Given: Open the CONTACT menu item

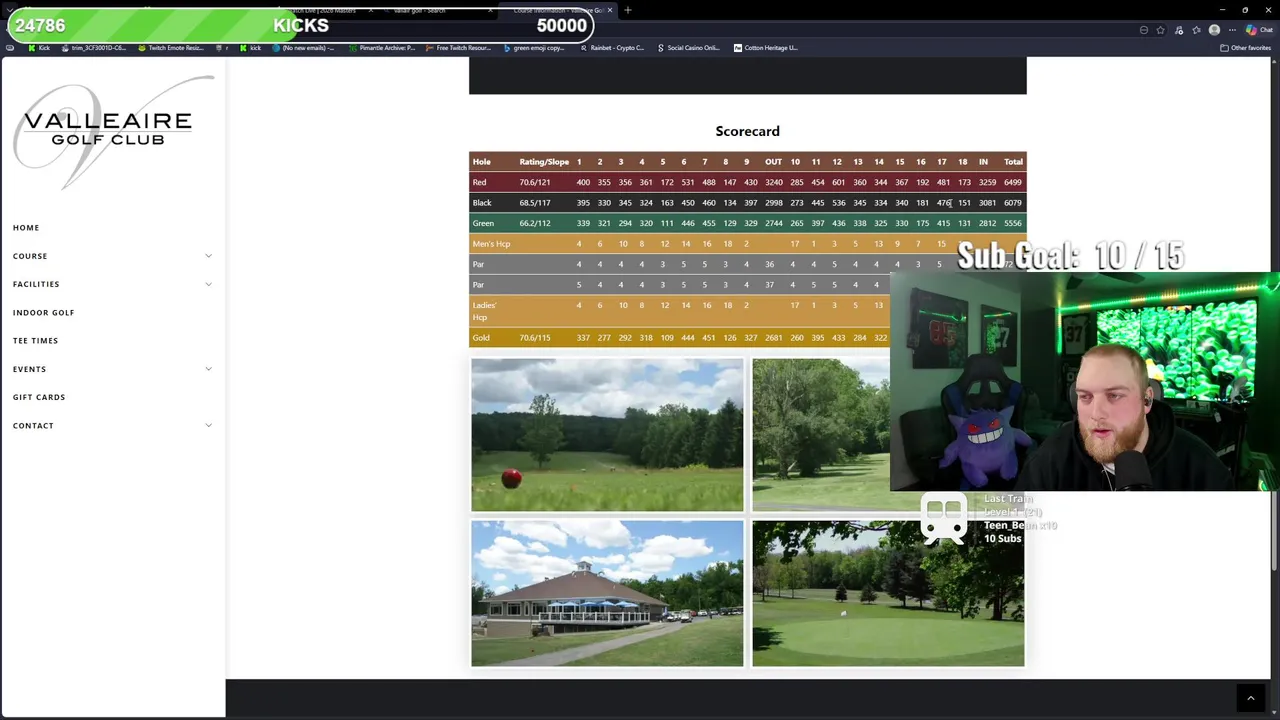Looking at the screenshot, I should [x=33, y=425].
